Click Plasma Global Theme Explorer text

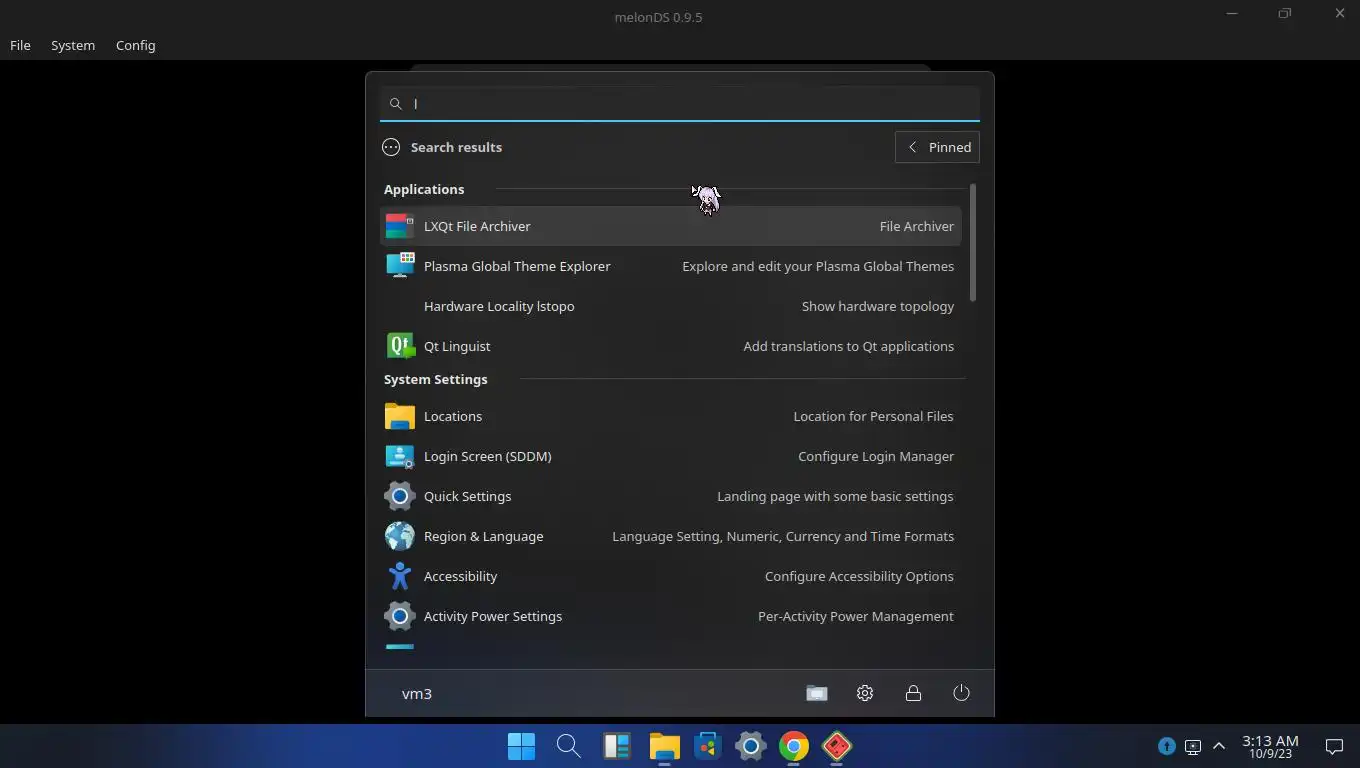click(x=517, y=266)
